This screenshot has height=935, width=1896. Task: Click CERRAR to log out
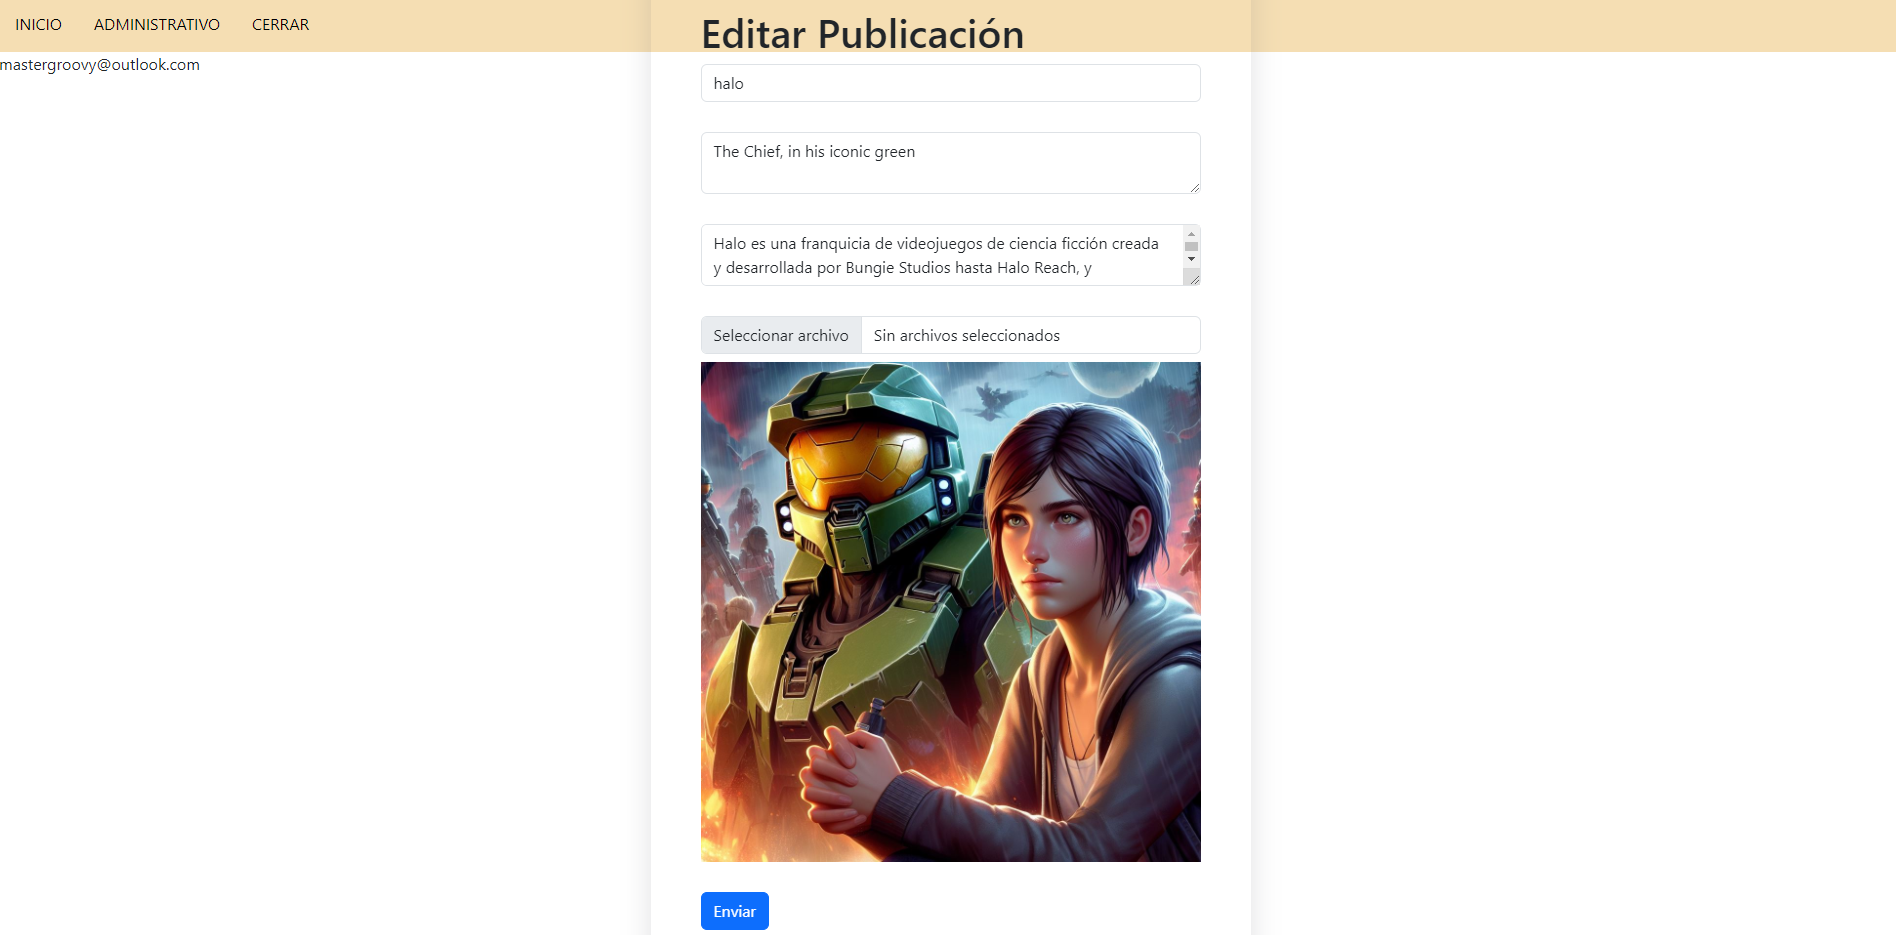pos(280,25)
